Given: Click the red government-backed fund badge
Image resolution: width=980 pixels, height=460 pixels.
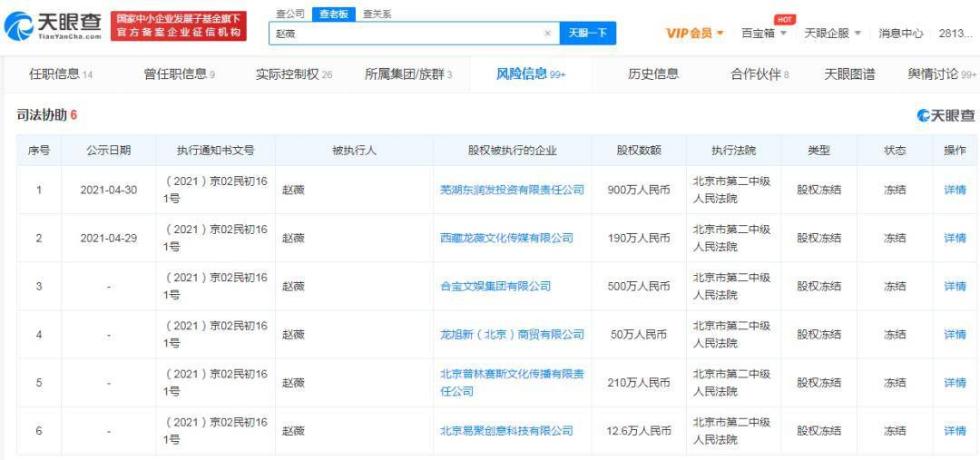Looking at the screenshot, I should pos(179,26).
